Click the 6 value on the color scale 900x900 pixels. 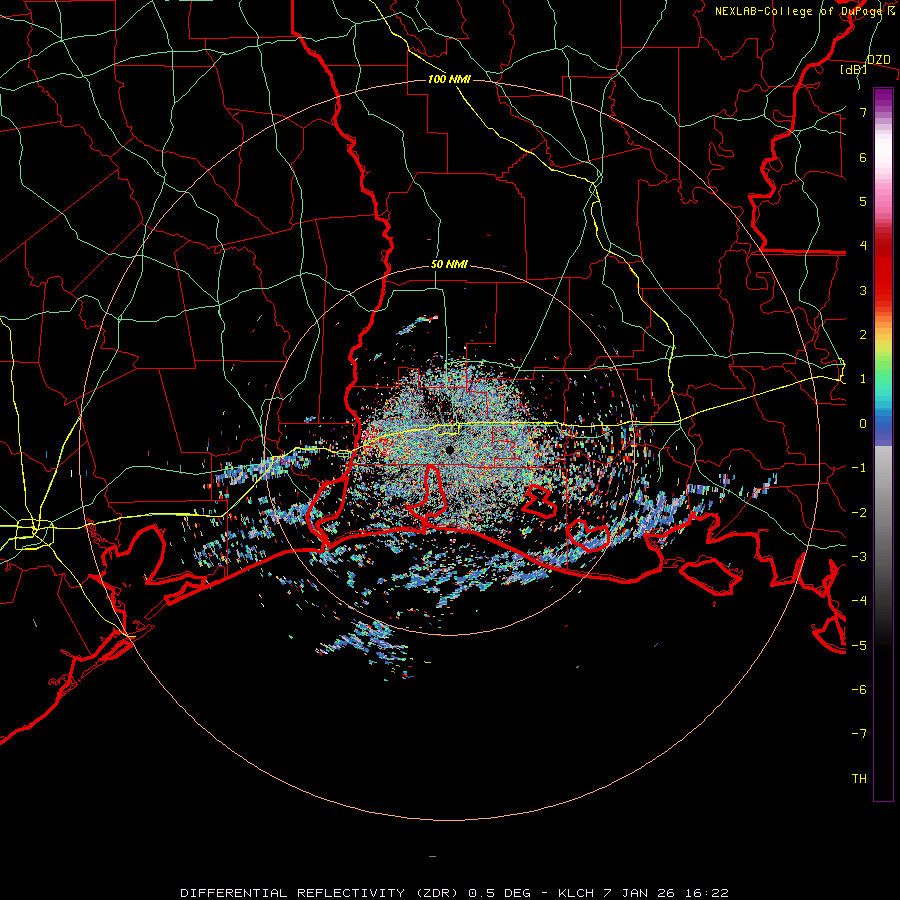863,157
